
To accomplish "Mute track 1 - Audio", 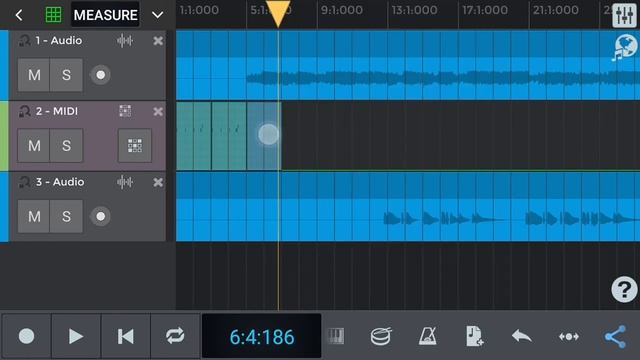I will (x=34, y=75).
